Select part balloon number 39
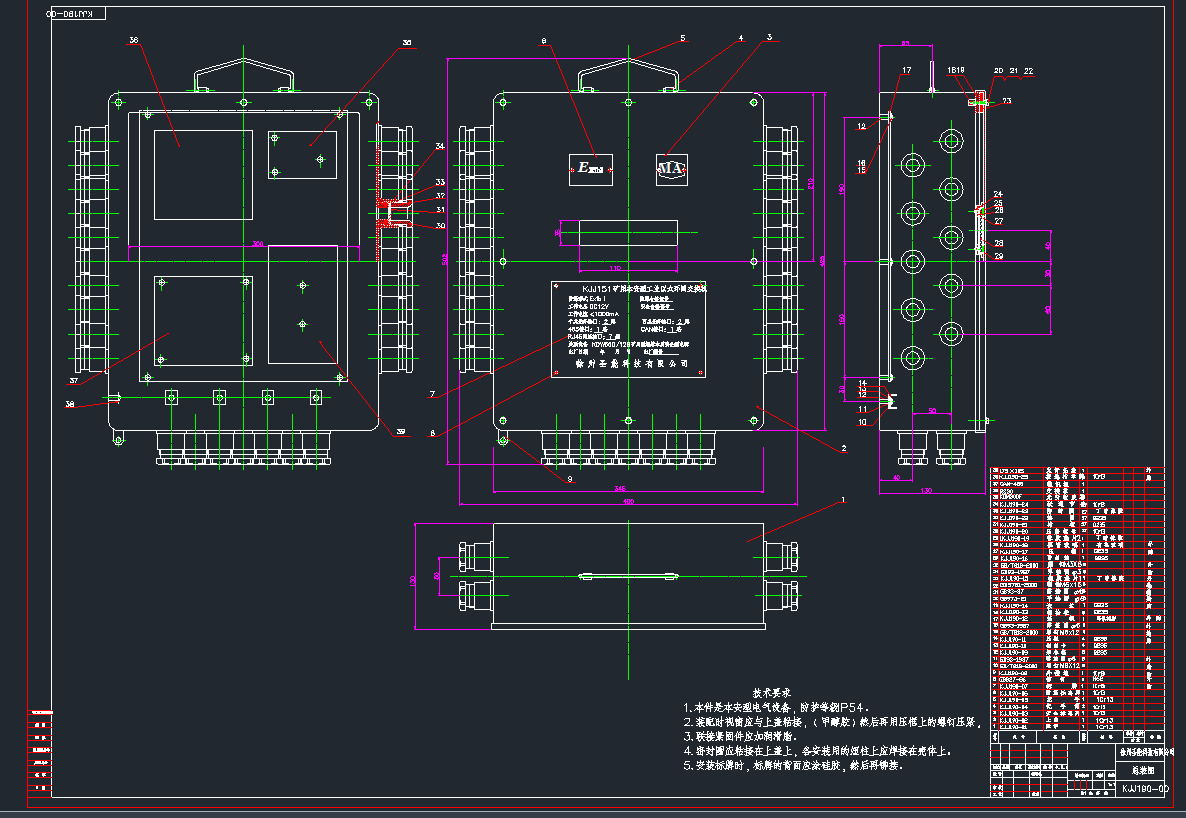Viewport: 1186px width, 818px height. [401, 432]
